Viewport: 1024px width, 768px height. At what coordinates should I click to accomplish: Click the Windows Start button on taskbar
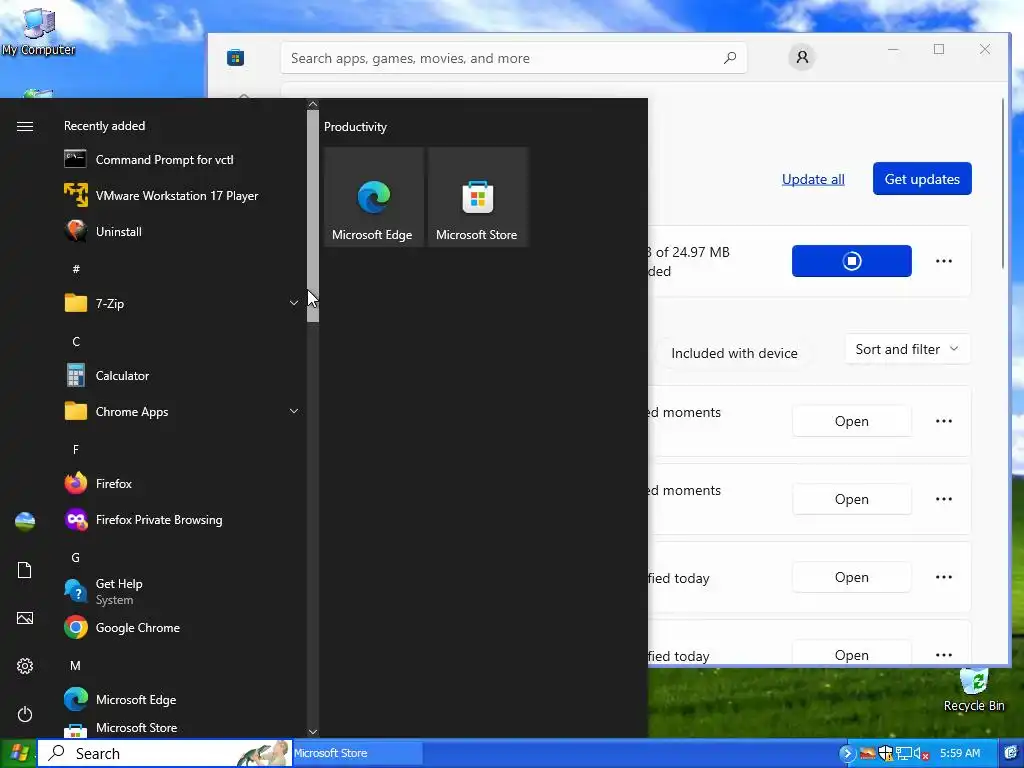[x=18, y=753]
